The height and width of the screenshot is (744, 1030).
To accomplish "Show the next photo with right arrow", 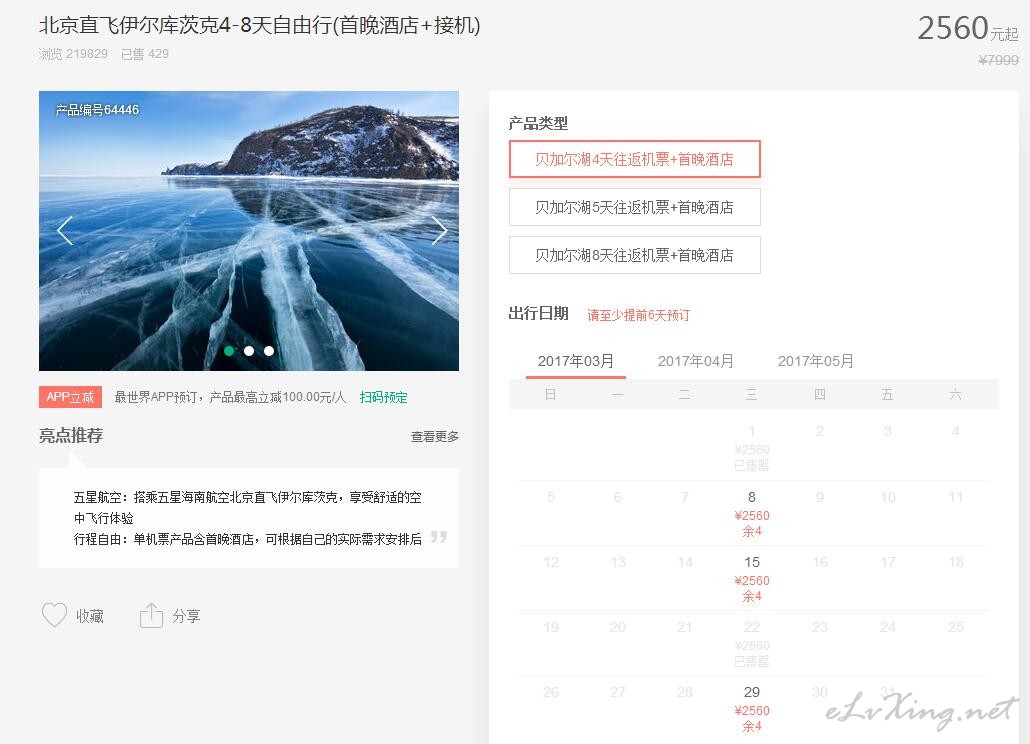I will pos(439,230).
